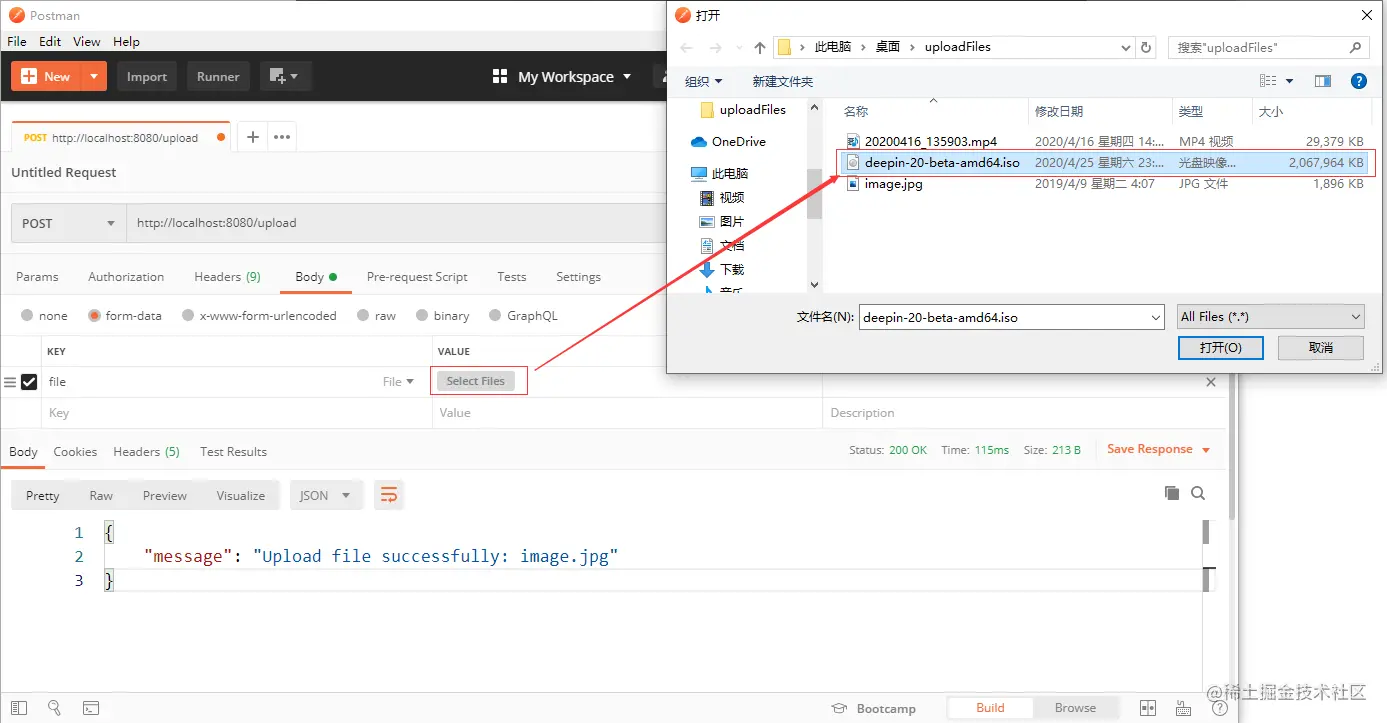
Task: Go up one folder in the file dialog
Action: [x=760, y=47]
